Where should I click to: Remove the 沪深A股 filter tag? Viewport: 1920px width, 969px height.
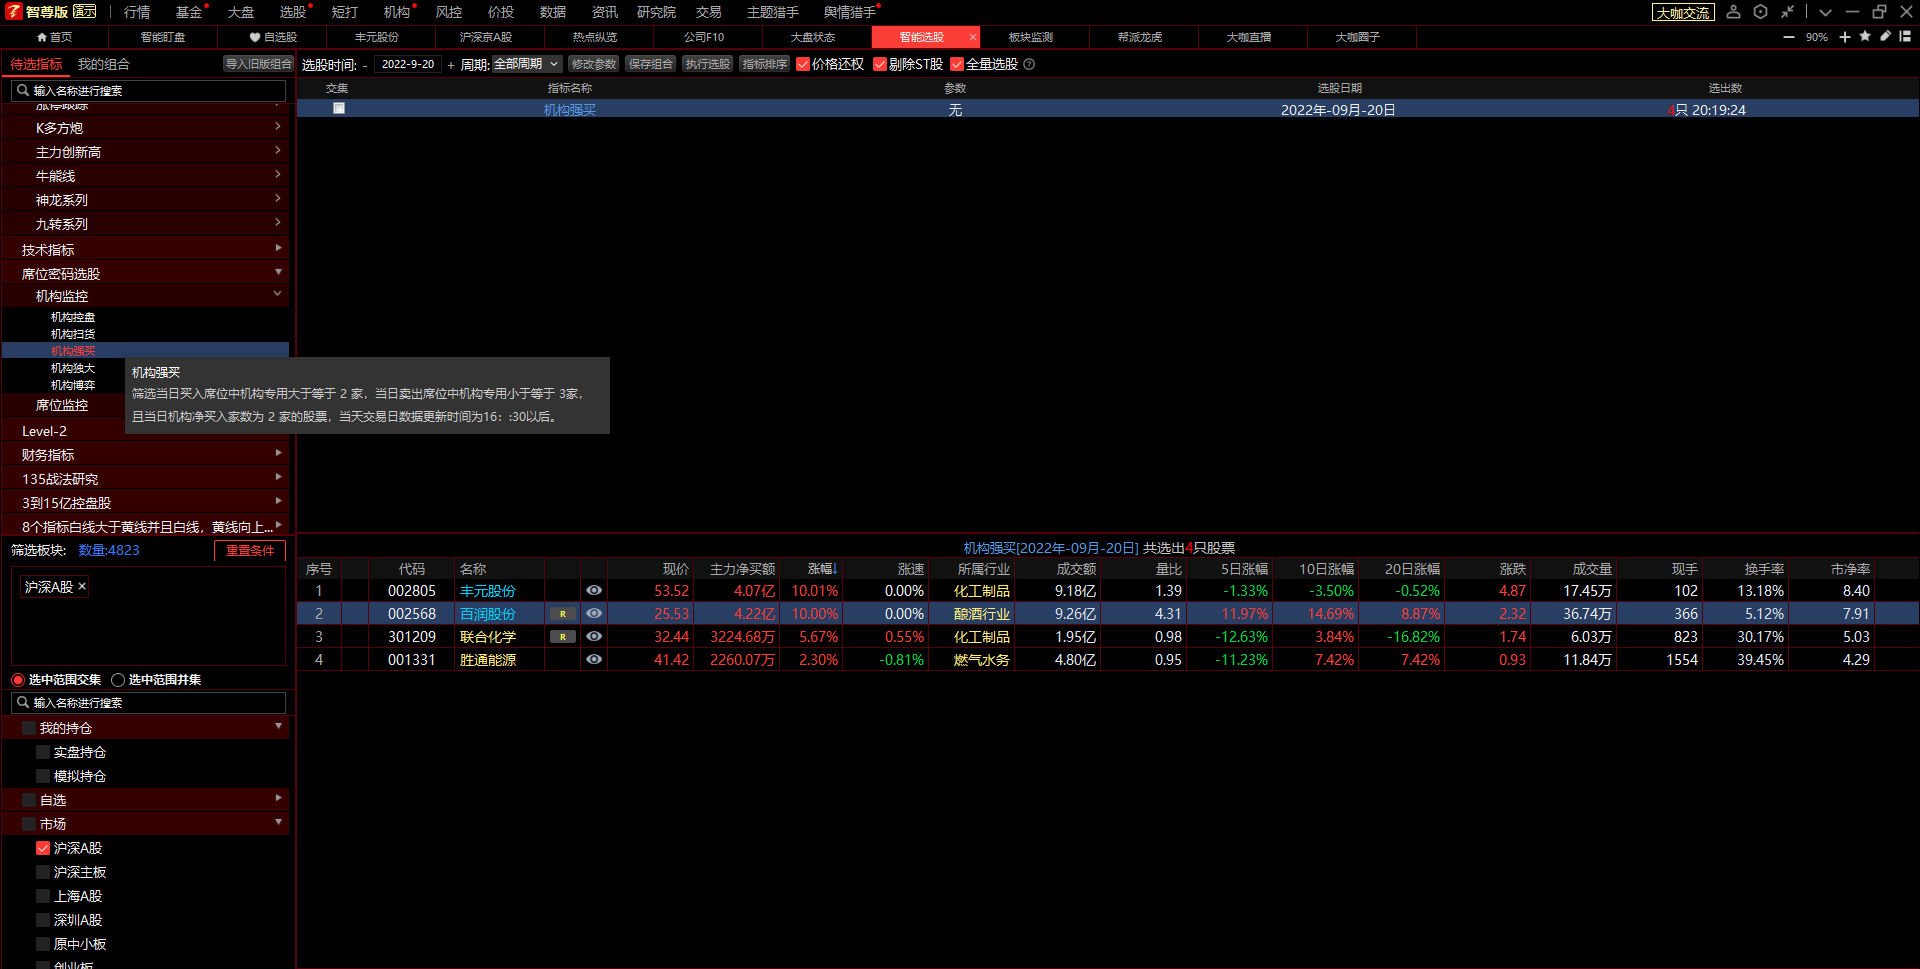coord(82,586)
